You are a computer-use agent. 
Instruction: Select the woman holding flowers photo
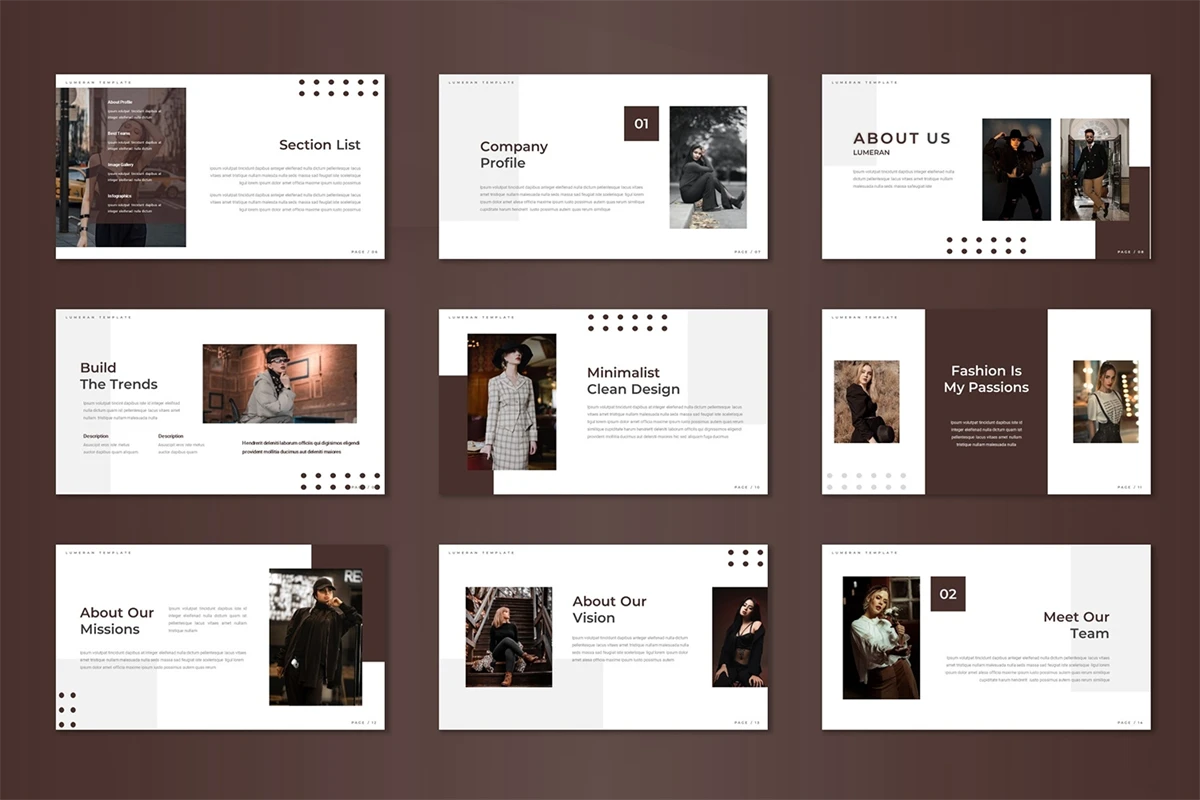click(x=880, y=637)
